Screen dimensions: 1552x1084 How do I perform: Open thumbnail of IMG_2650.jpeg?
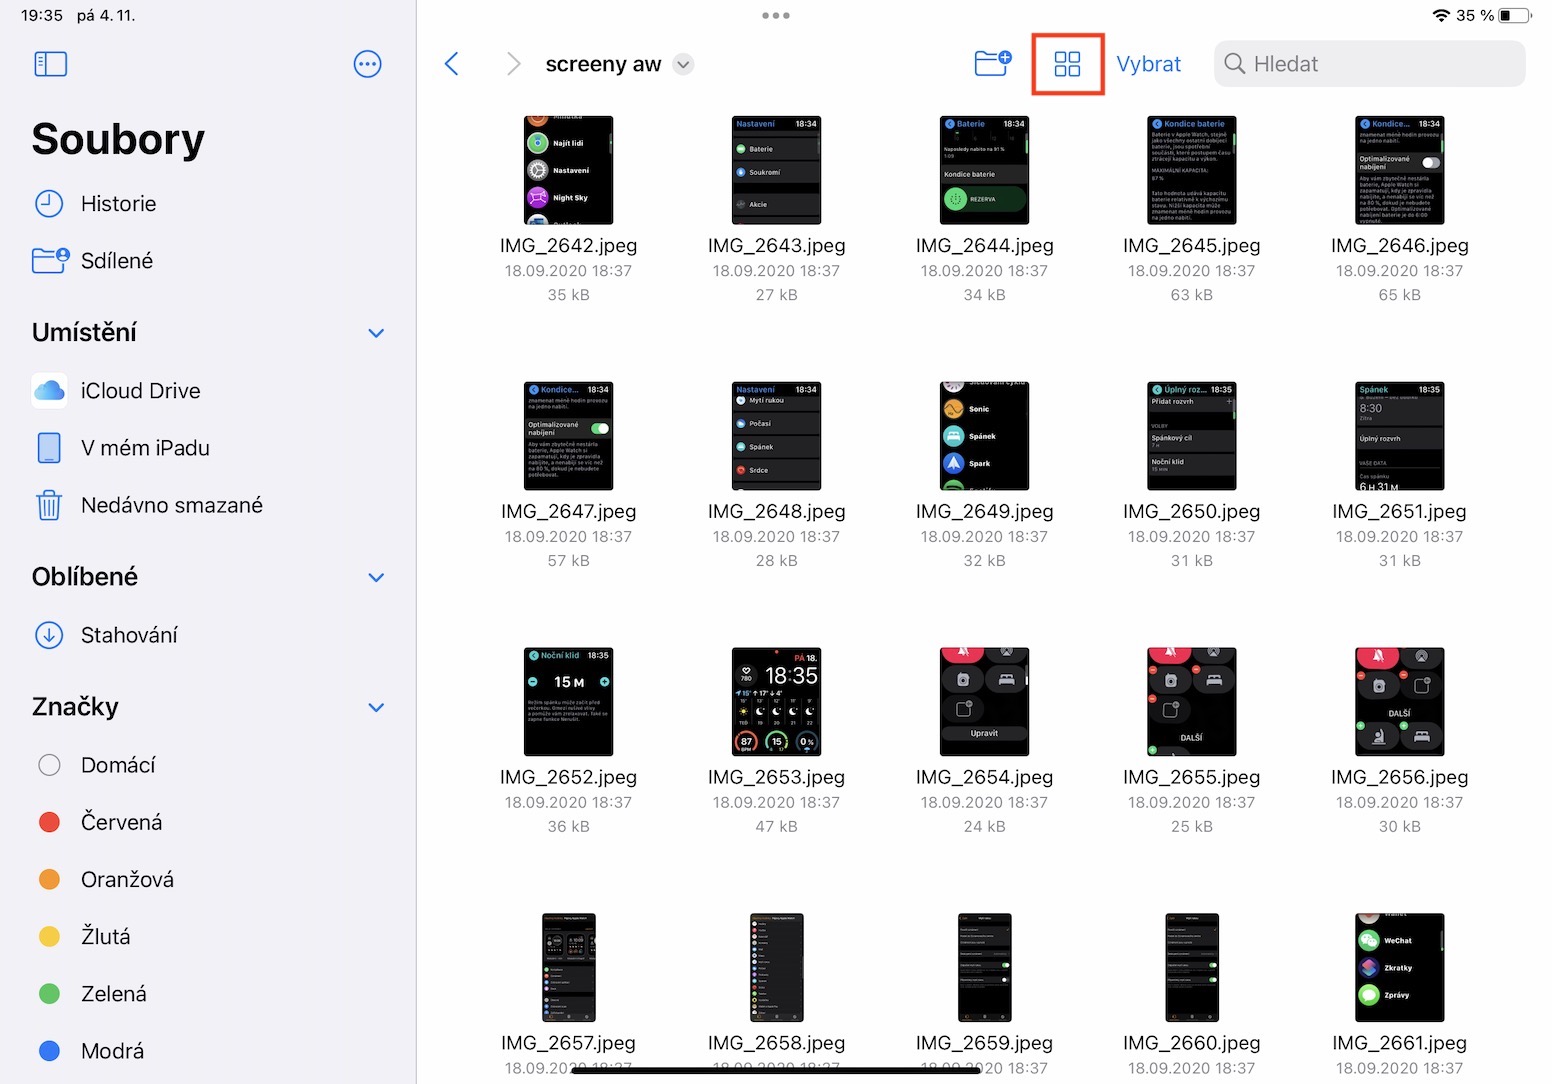coord(1191,436)
